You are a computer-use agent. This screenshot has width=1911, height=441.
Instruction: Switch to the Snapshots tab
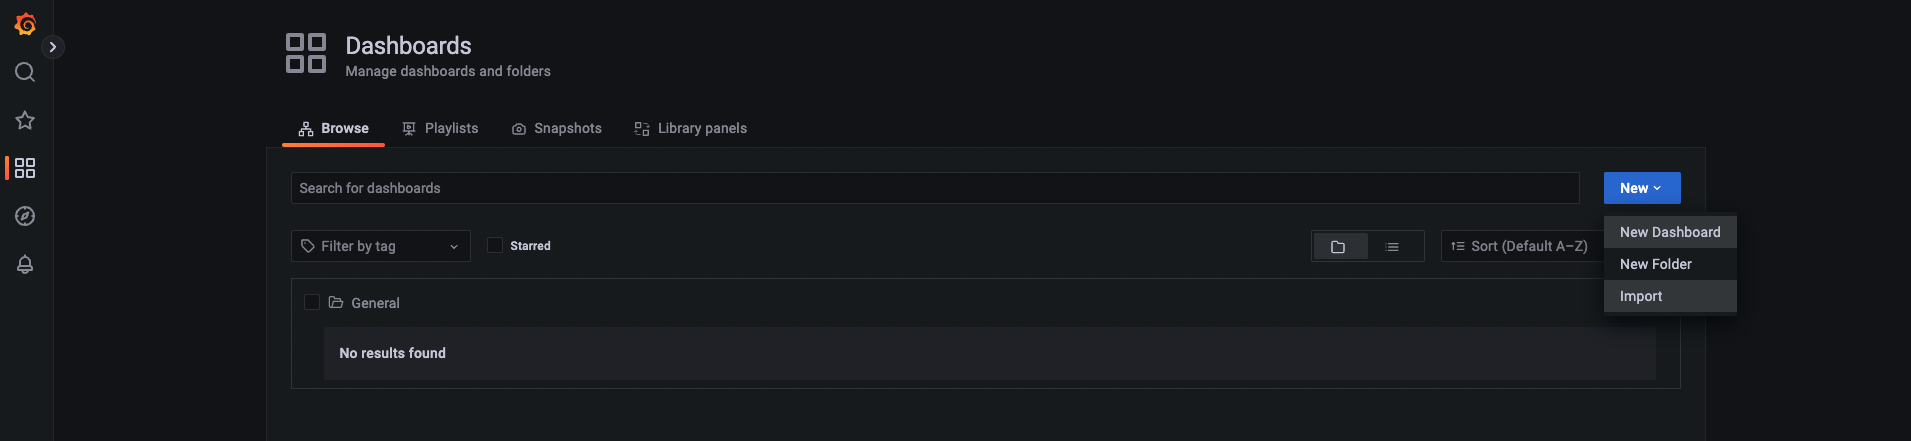click(x=557, y=128)
